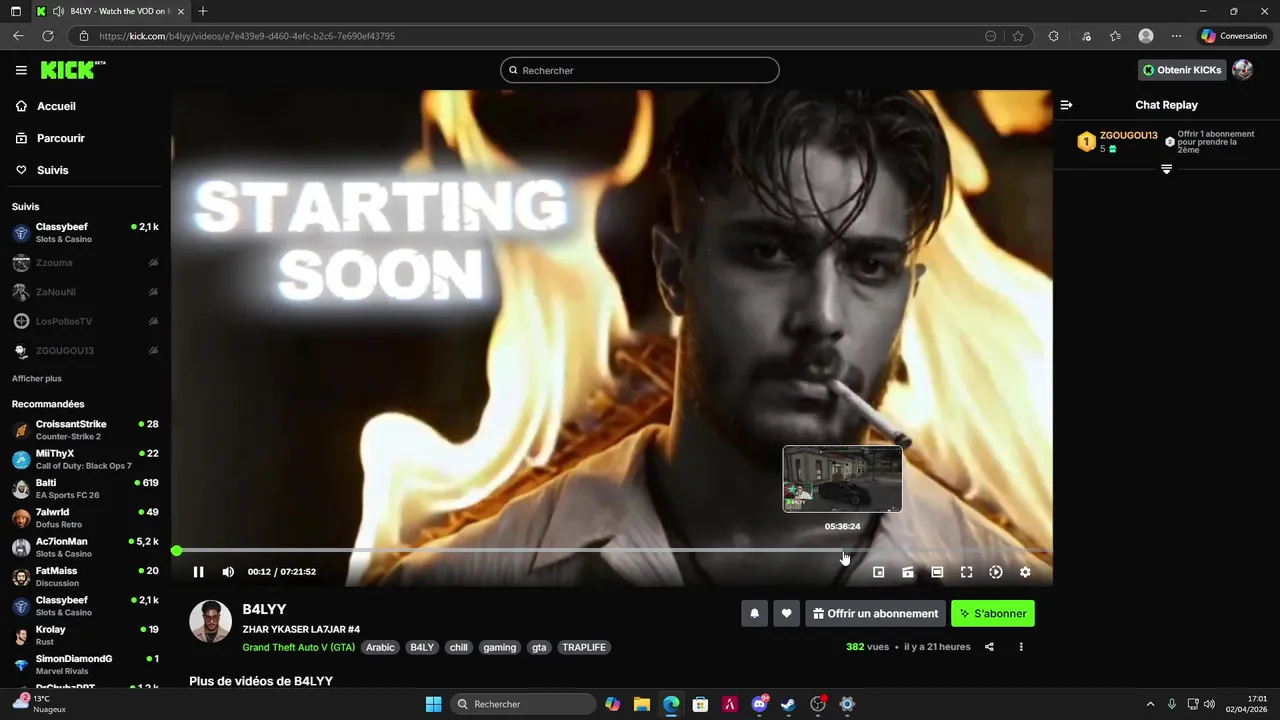The image size is (1280, 720).
Task: Enable picture-in-picture mini player
Action: [x=879, y=572]
